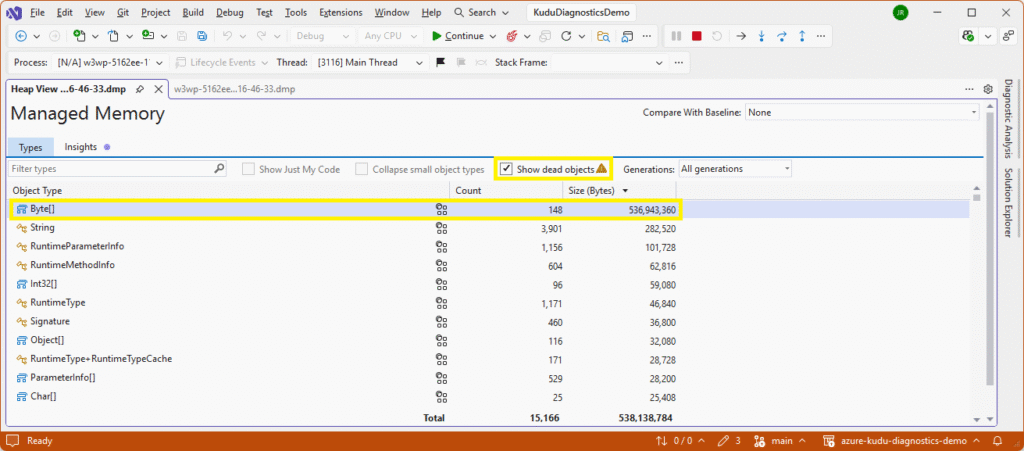The height and width of the screenshot is (451, 1024).
Task: Click the Step Out icon
Action: point(802,37)
